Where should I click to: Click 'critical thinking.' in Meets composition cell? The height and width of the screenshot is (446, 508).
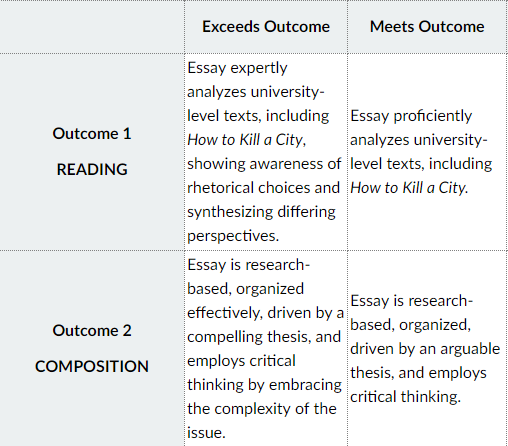pyautogui.click(x=405, y=397)
